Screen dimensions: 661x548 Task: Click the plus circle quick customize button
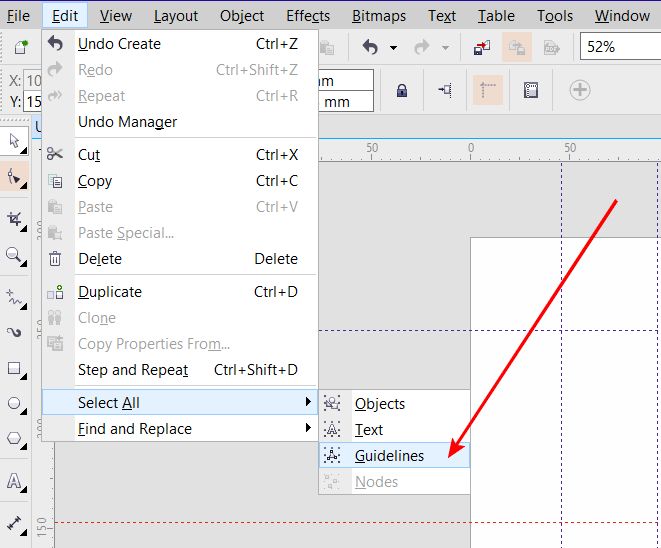pyautogui.click(x=580, y=90)
